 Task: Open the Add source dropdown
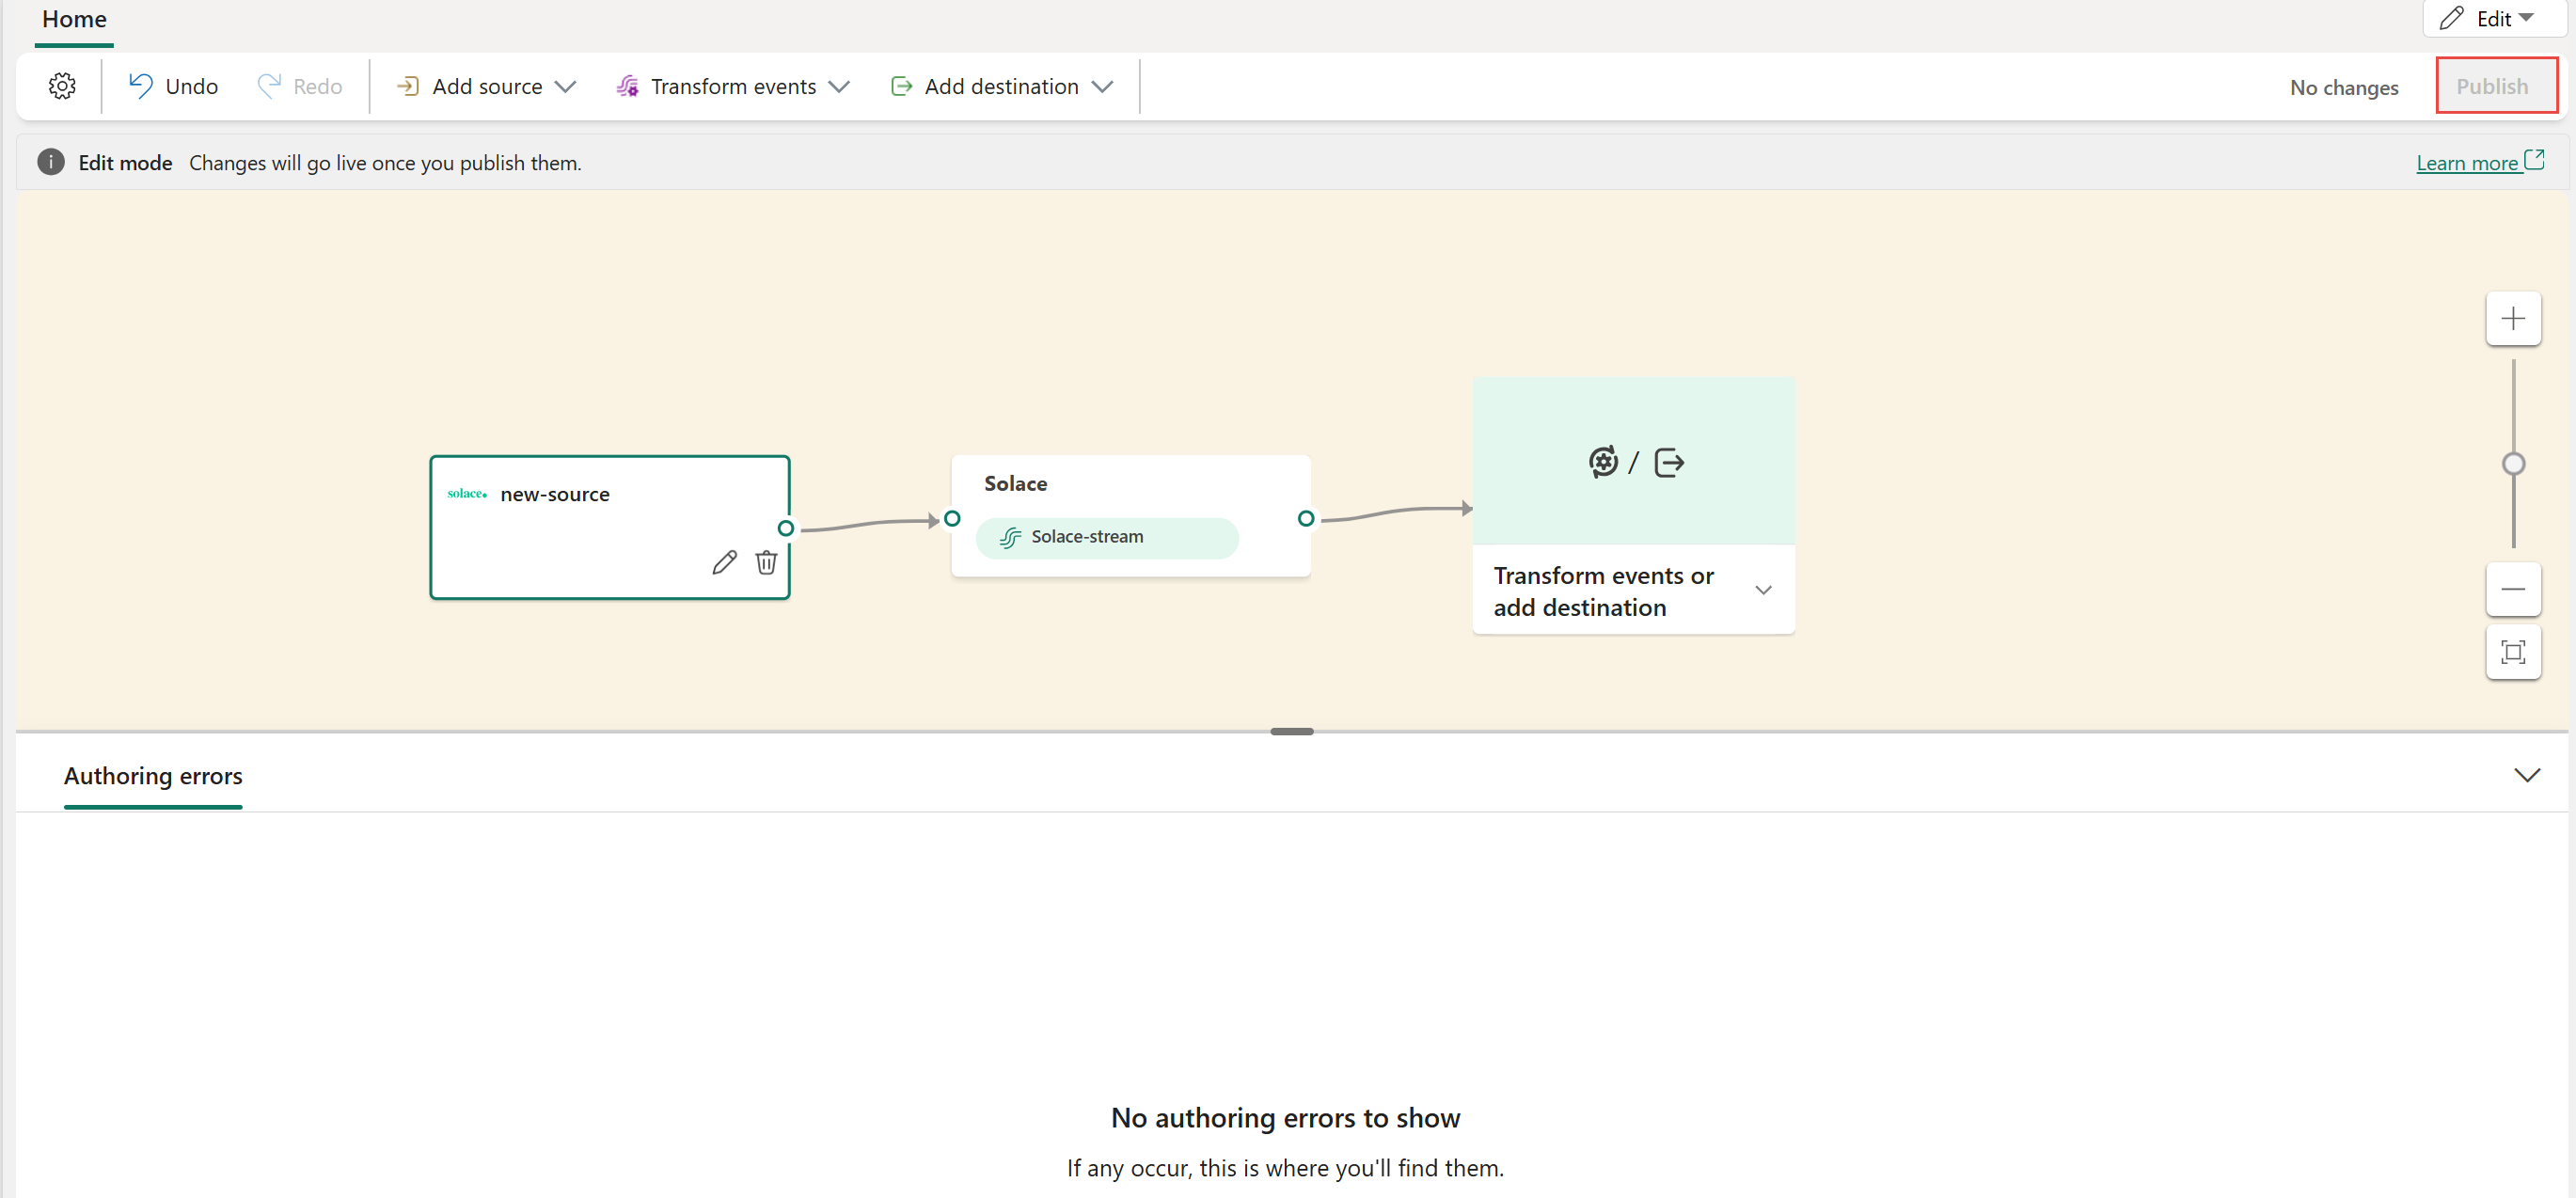pos(486,87)
